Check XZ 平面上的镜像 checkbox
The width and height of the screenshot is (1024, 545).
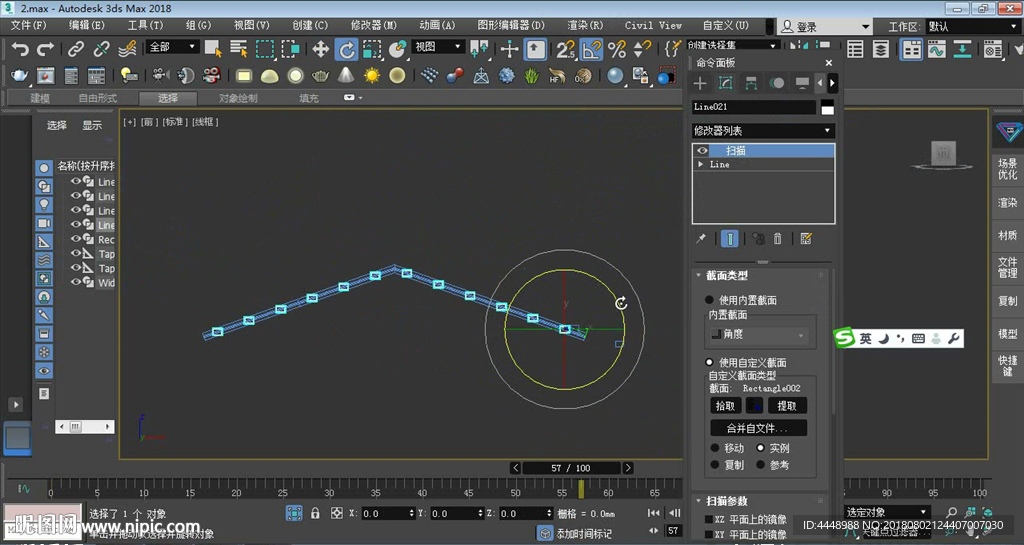pos(709,520)
